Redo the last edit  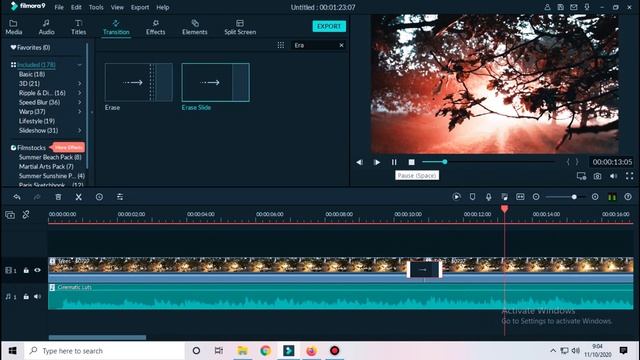[x=37, y=197]
